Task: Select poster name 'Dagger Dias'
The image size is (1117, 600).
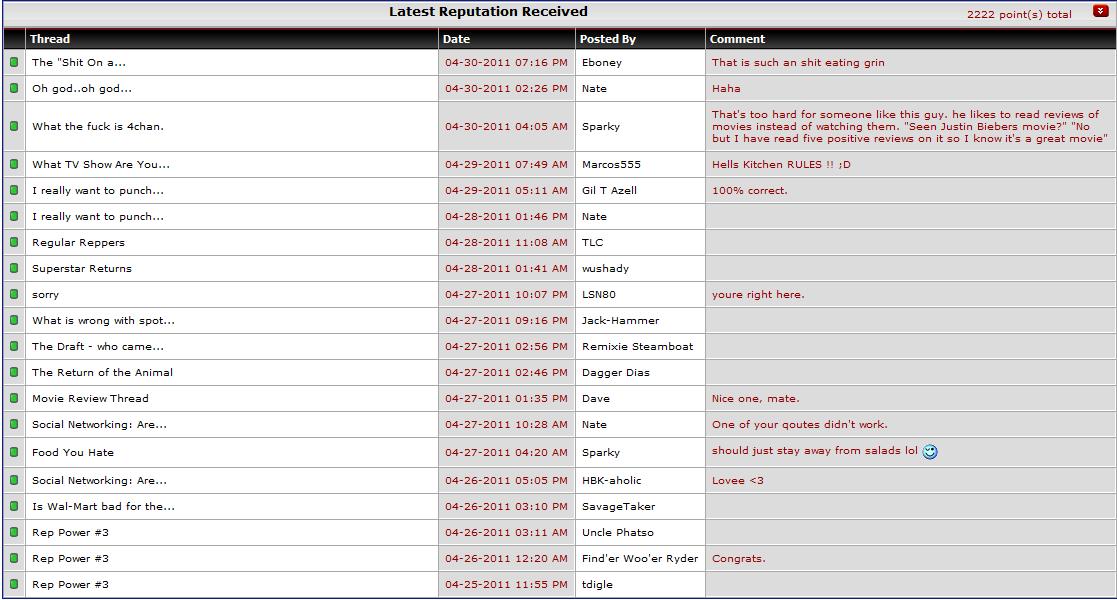Action: 615,372
